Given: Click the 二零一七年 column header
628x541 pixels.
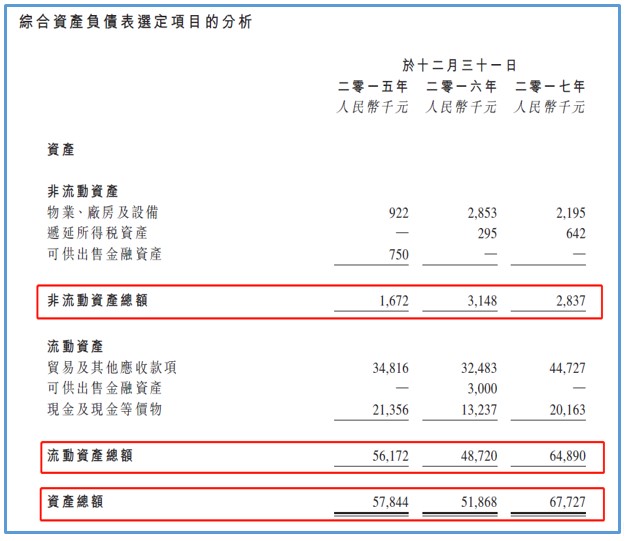Looking at the screenshot, I should click(x=549, y=87).
